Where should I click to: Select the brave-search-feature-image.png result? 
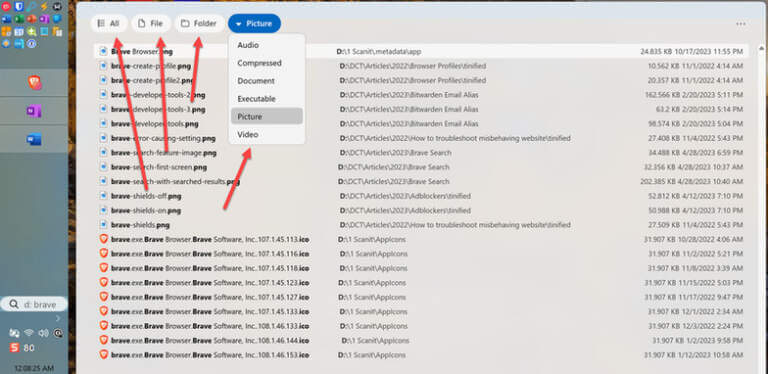[421, 153]
